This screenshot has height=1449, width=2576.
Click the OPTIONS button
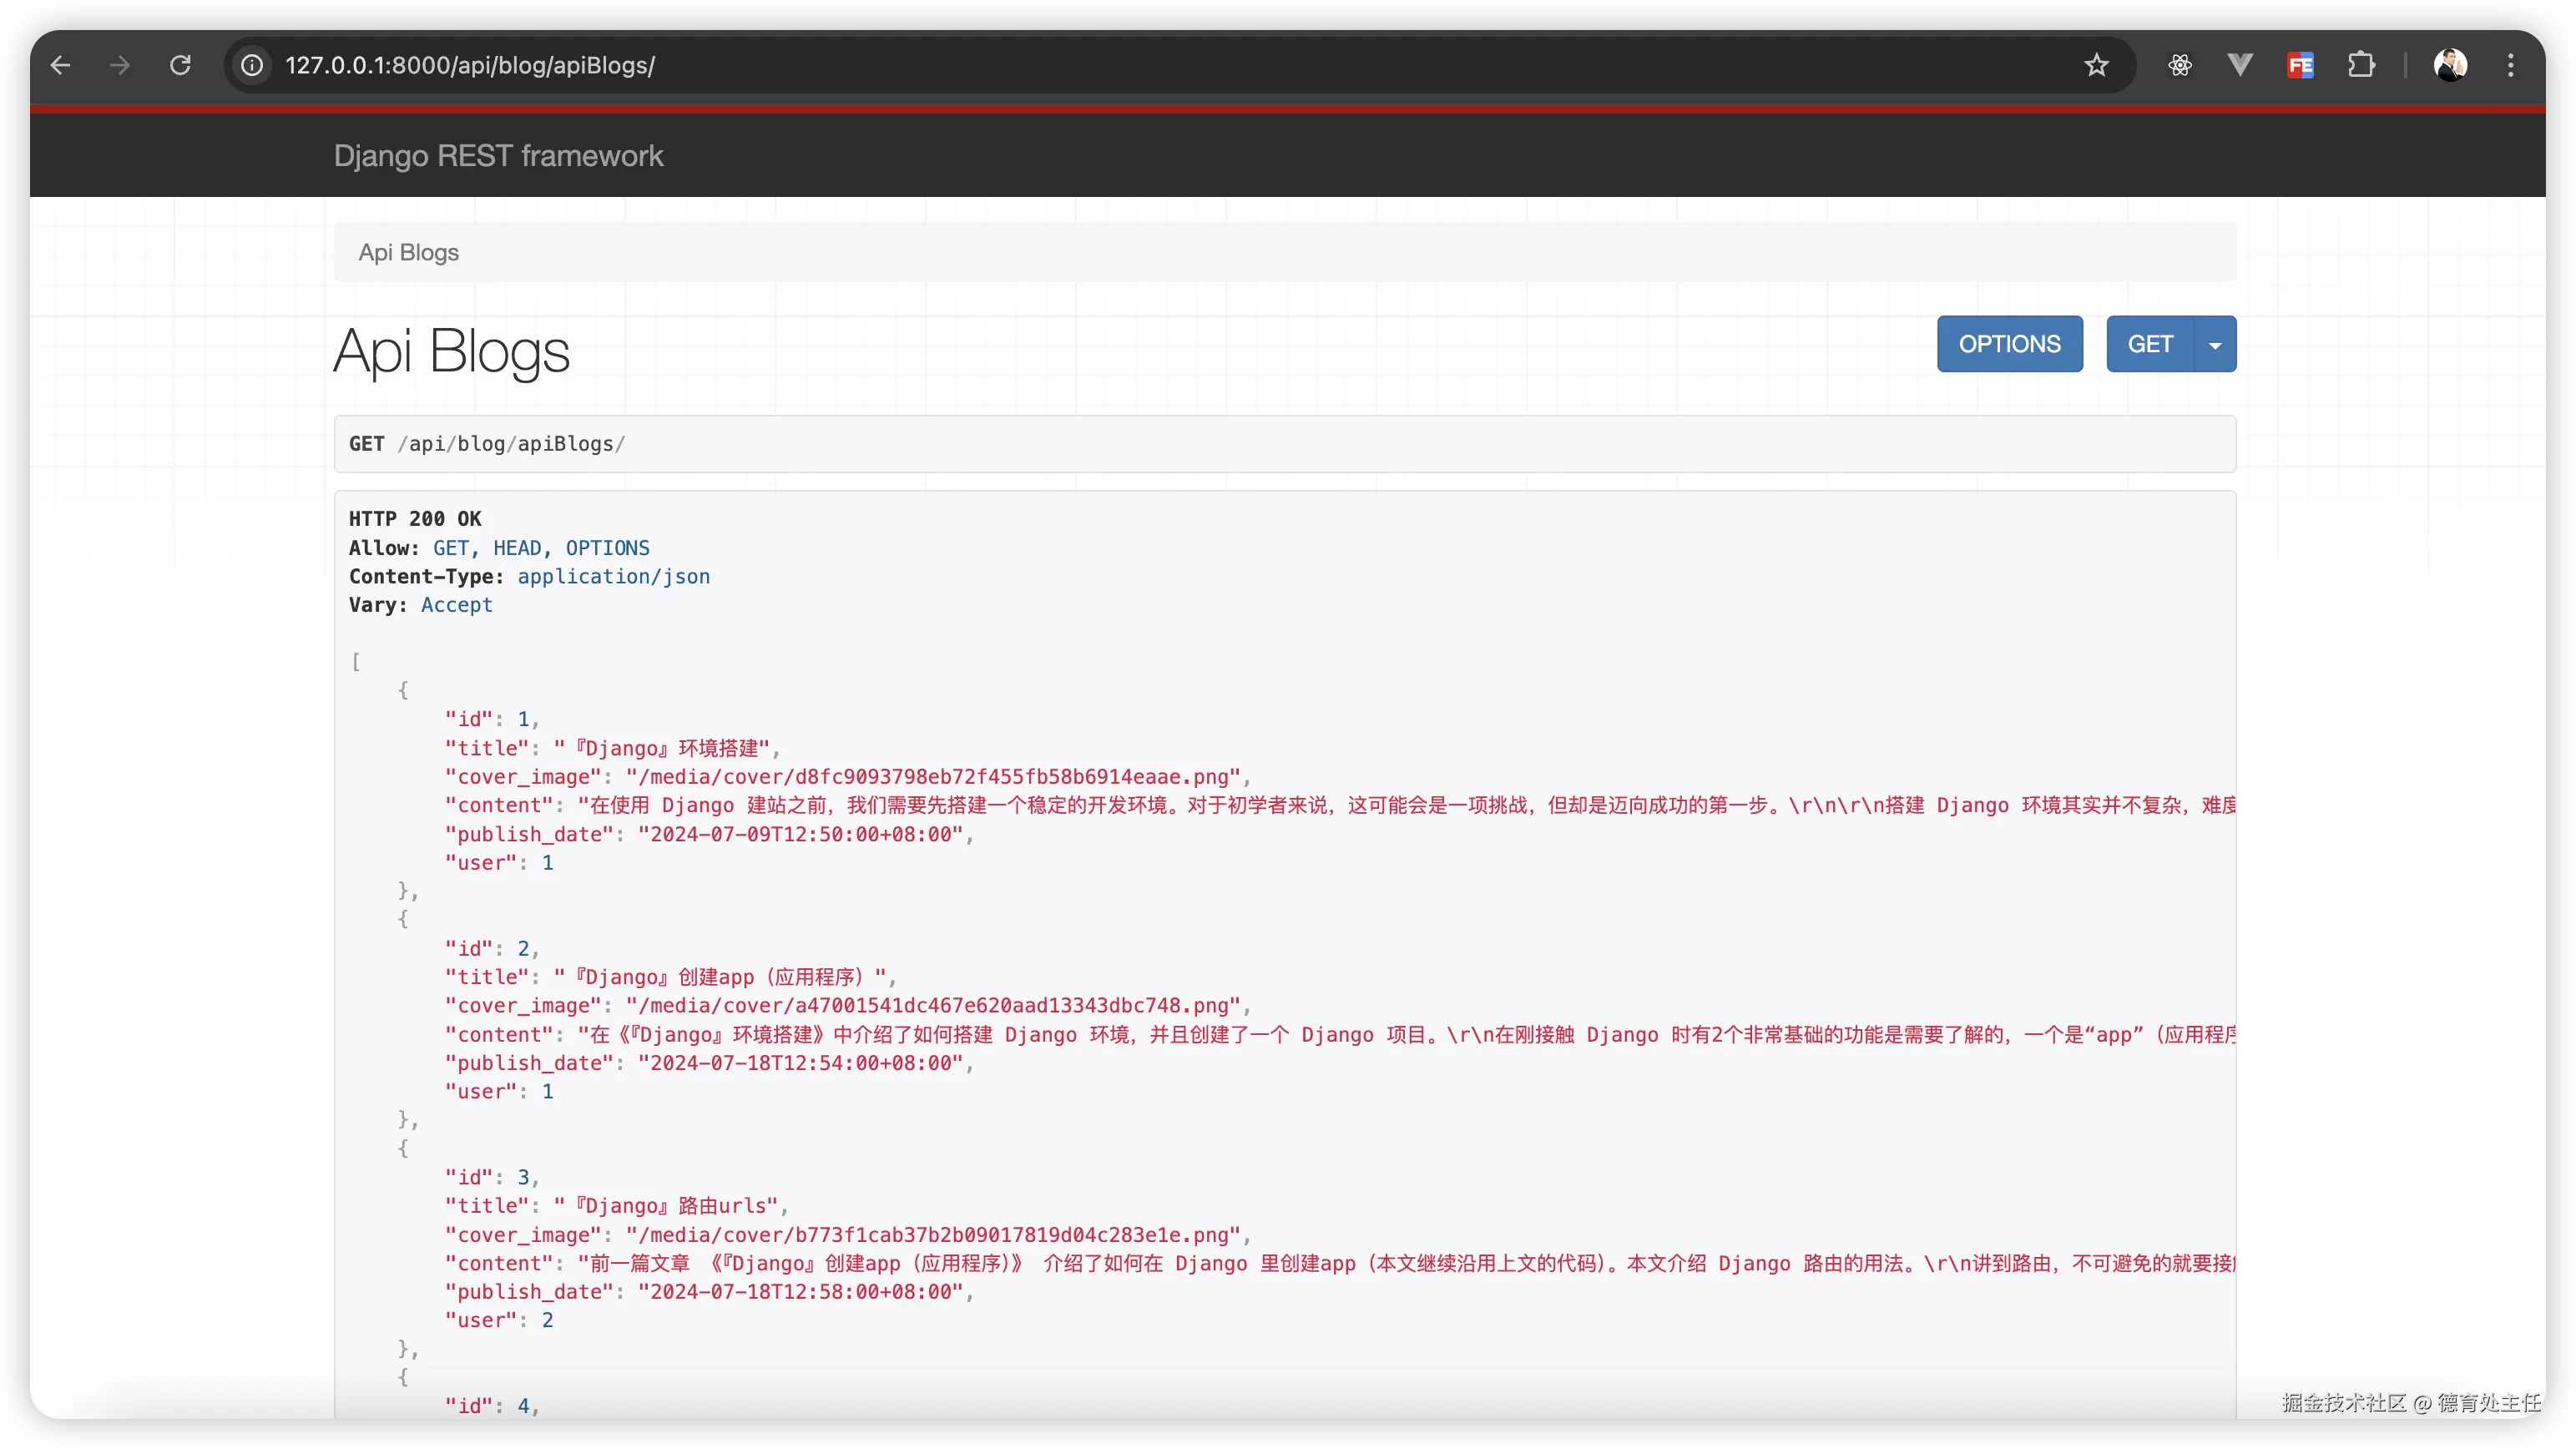pyautogui.click(x=2009, y=345)
